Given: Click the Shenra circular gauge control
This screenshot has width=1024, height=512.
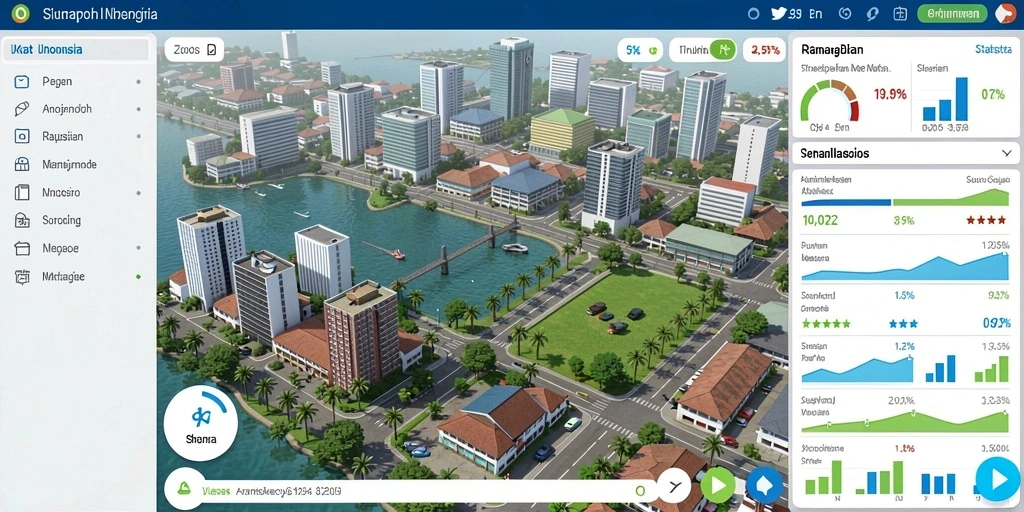Looking at the screenshot, I should coord(200,423).
